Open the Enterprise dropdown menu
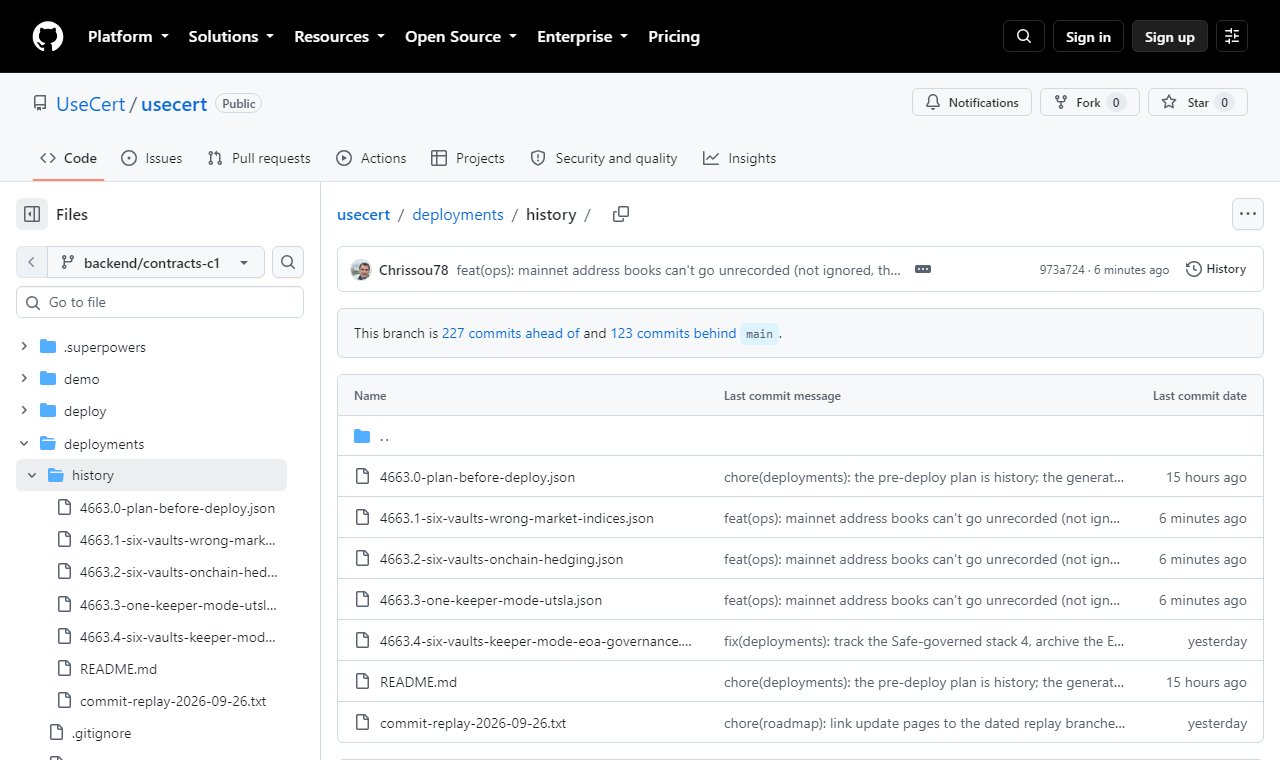 583,37
